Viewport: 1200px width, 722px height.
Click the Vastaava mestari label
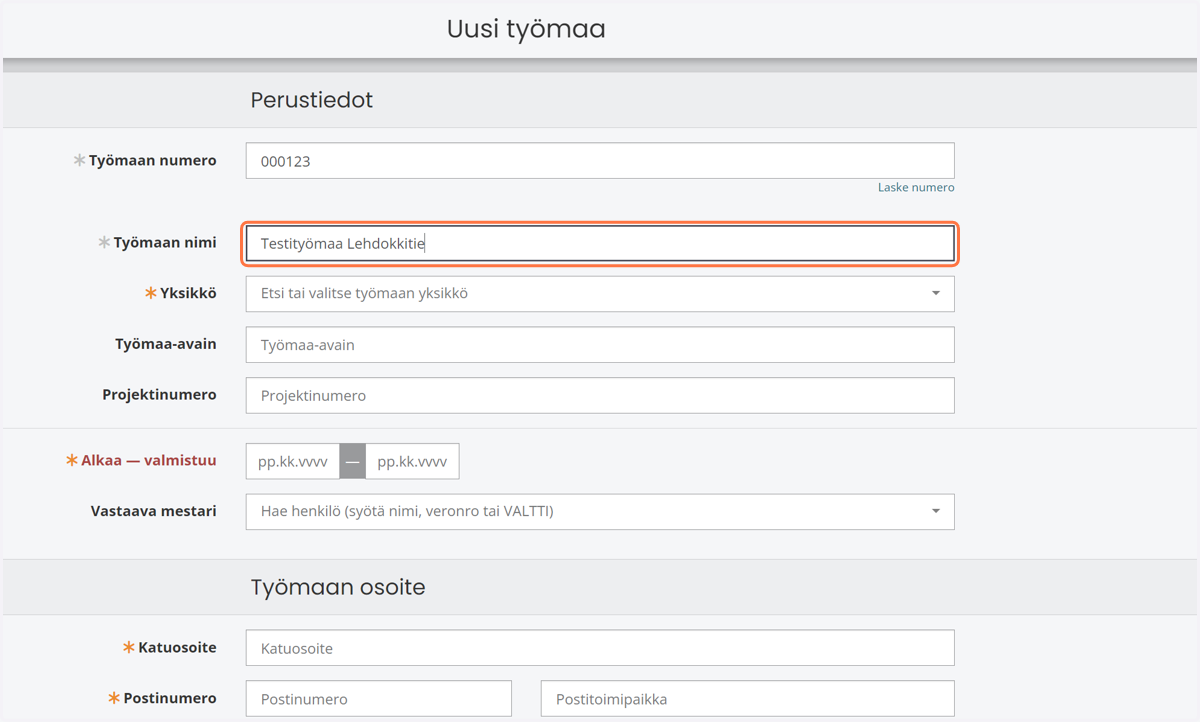(154, 511)
